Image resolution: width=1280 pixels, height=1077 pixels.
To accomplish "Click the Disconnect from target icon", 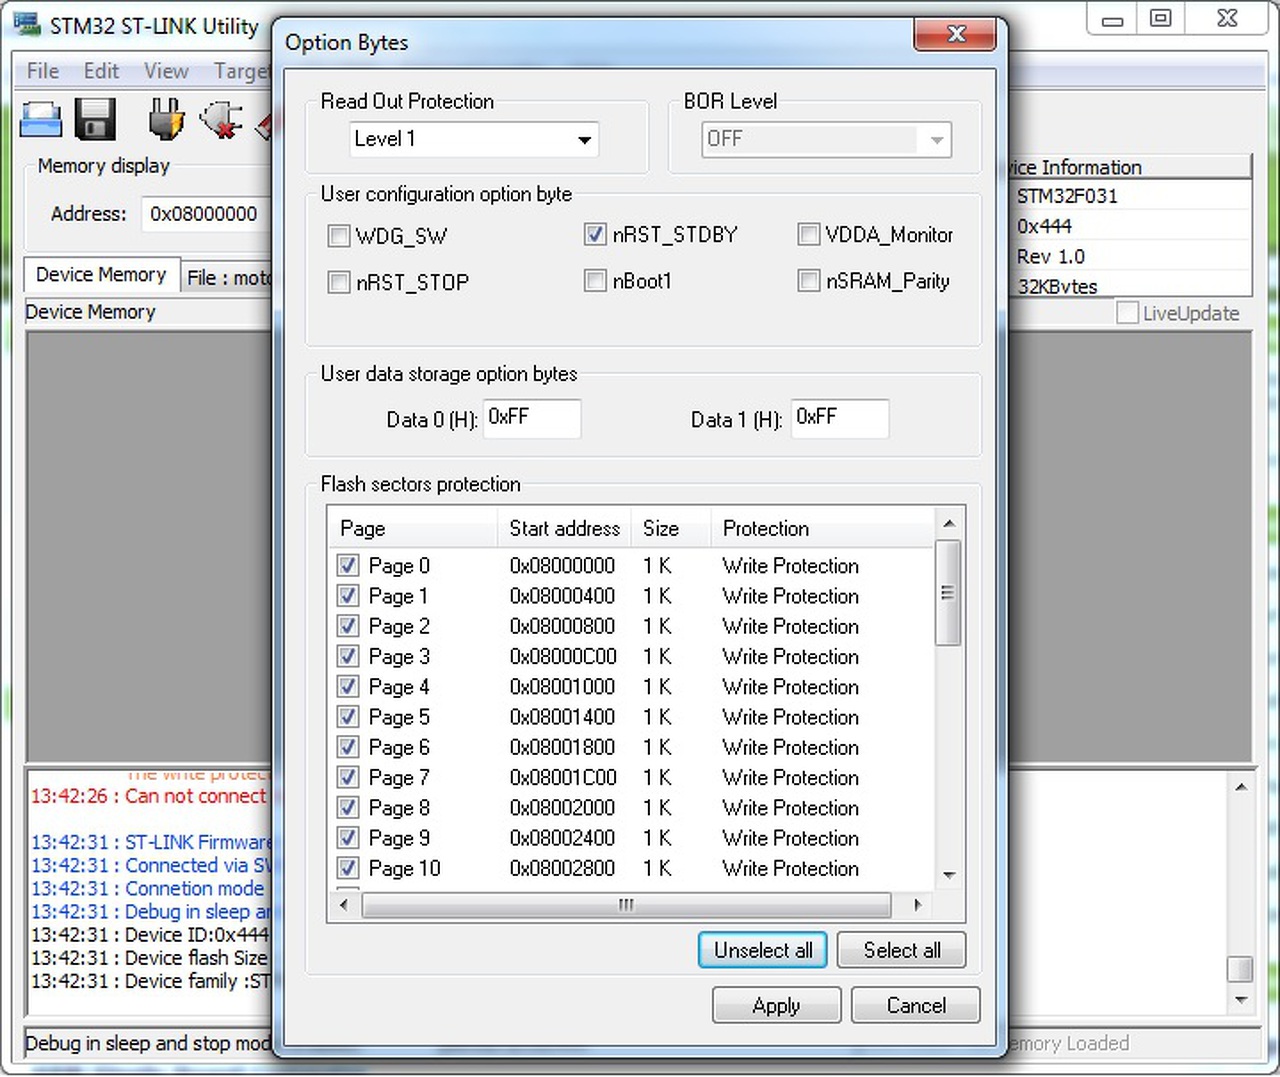I will 222,119.
